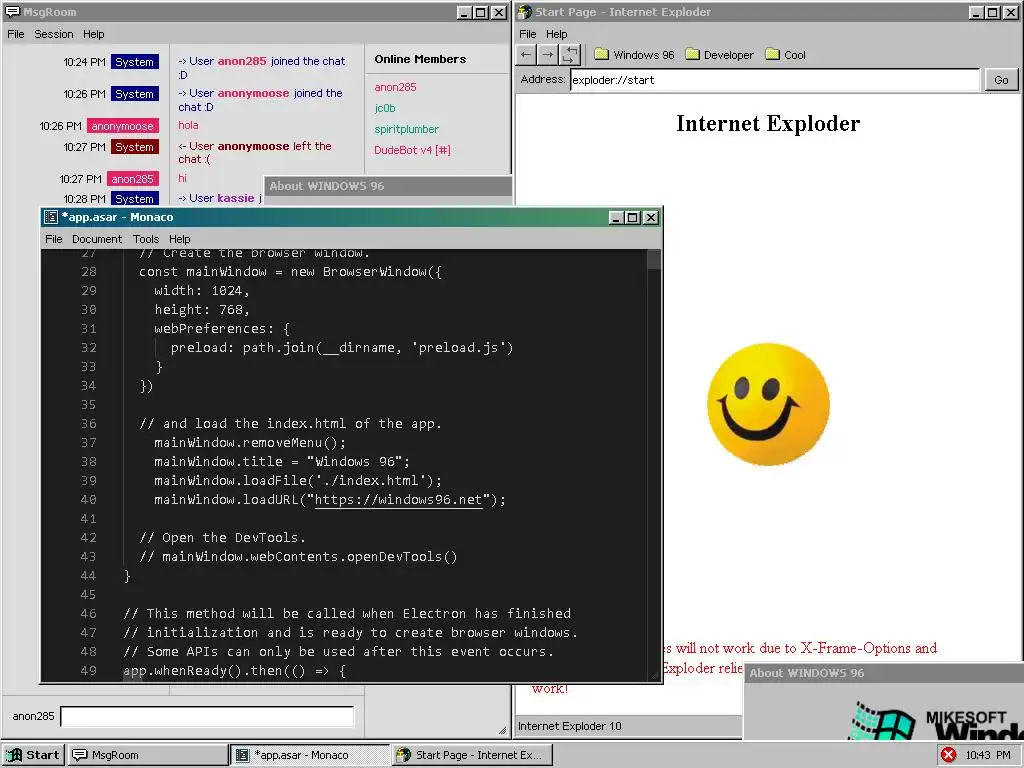The width and height of the screenshot is (1024, 768).
Task: Click the smiley face image on the start page
Action: (x=768, y=404)
